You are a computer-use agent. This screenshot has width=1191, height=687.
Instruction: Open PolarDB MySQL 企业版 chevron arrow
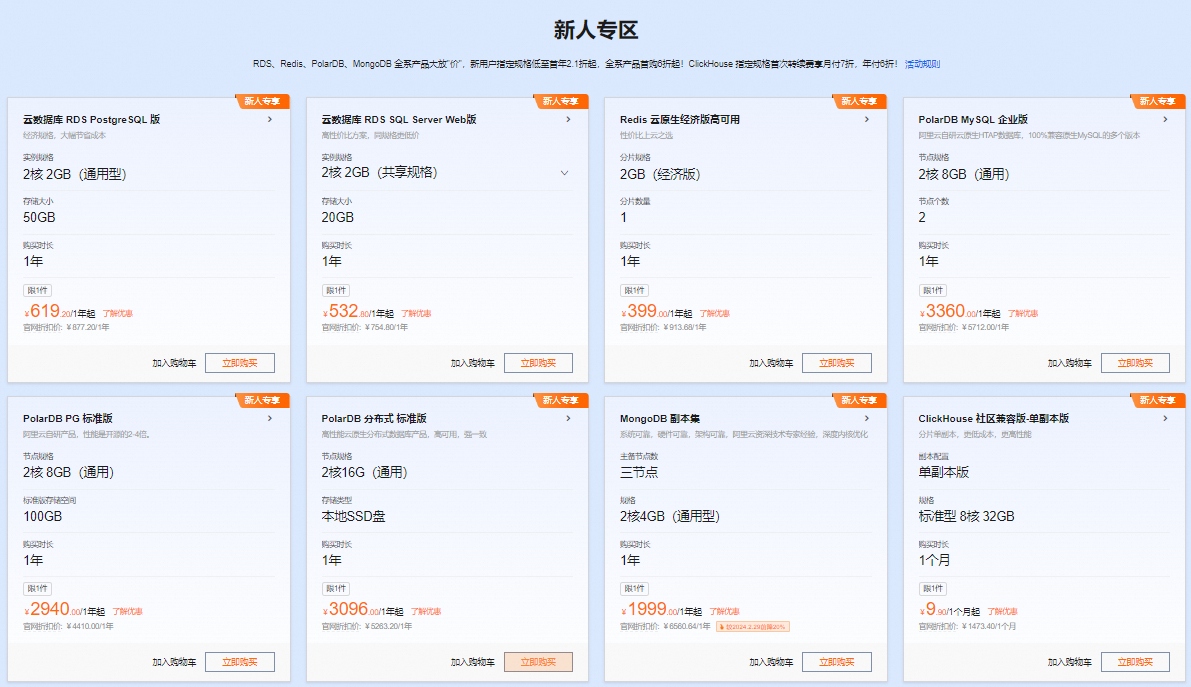[x=1165, y=119]
